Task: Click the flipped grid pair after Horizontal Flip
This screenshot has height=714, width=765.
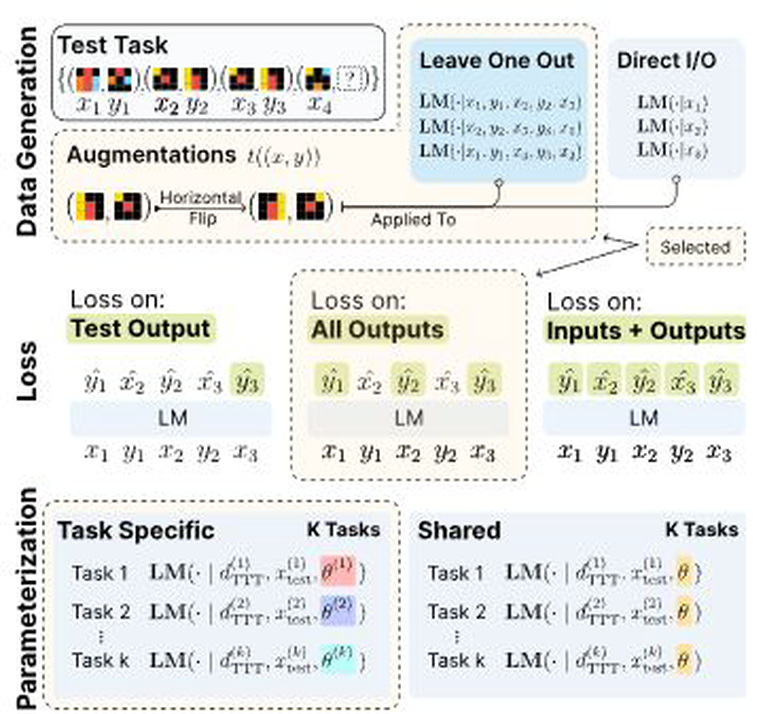Action: tap(291, 206)
